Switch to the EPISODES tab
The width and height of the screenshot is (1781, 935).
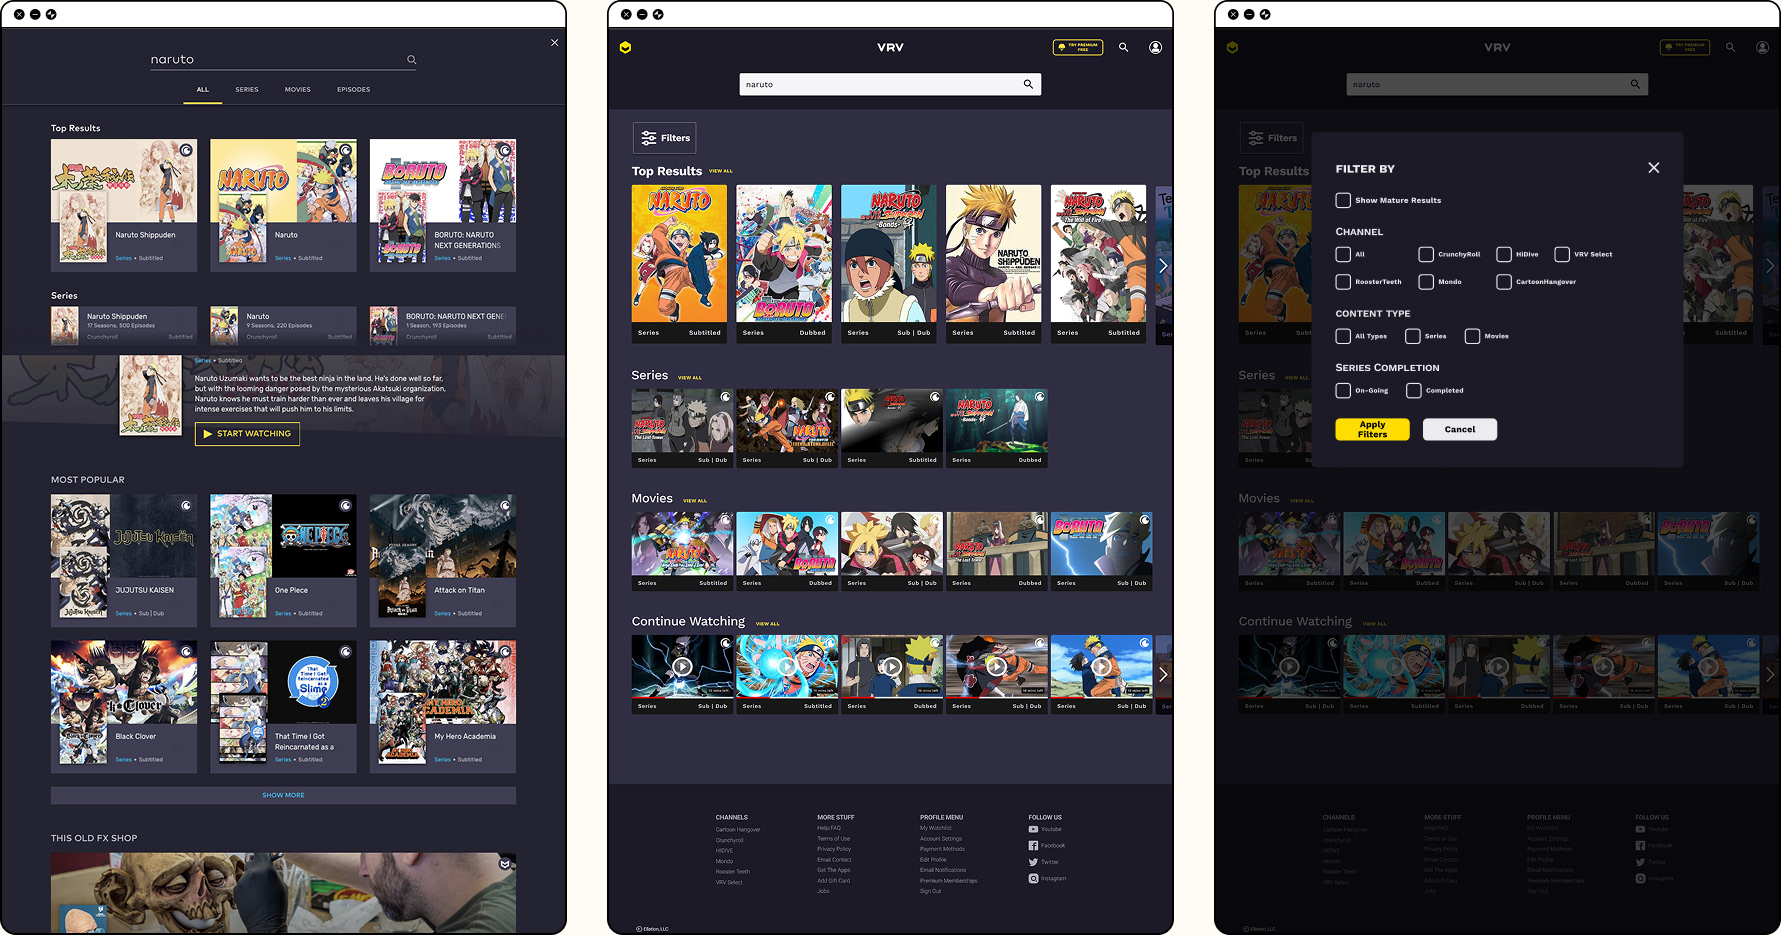tap(354, 90)
